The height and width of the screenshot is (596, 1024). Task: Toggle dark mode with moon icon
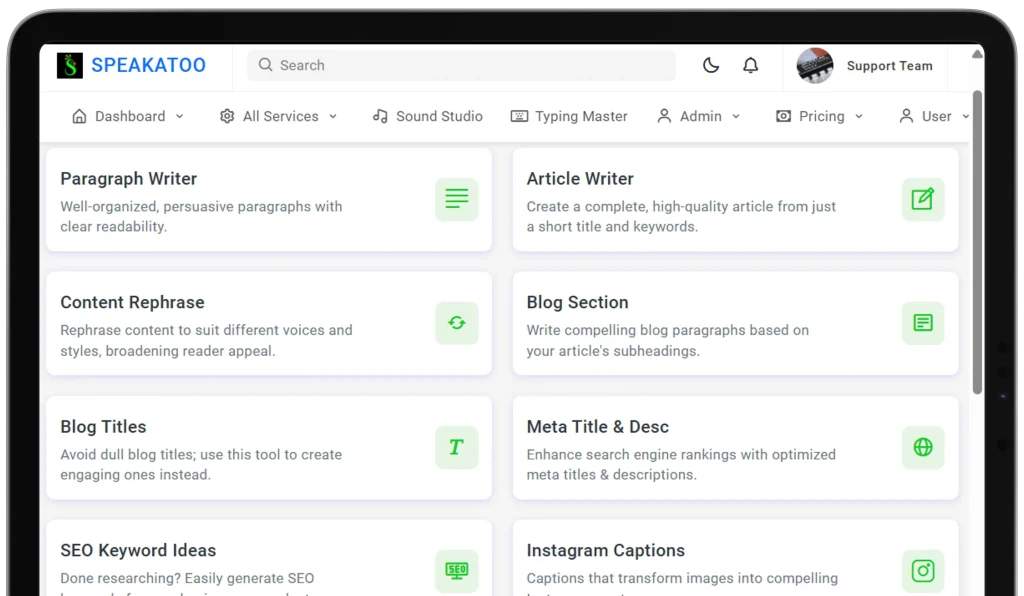(711, 66)
